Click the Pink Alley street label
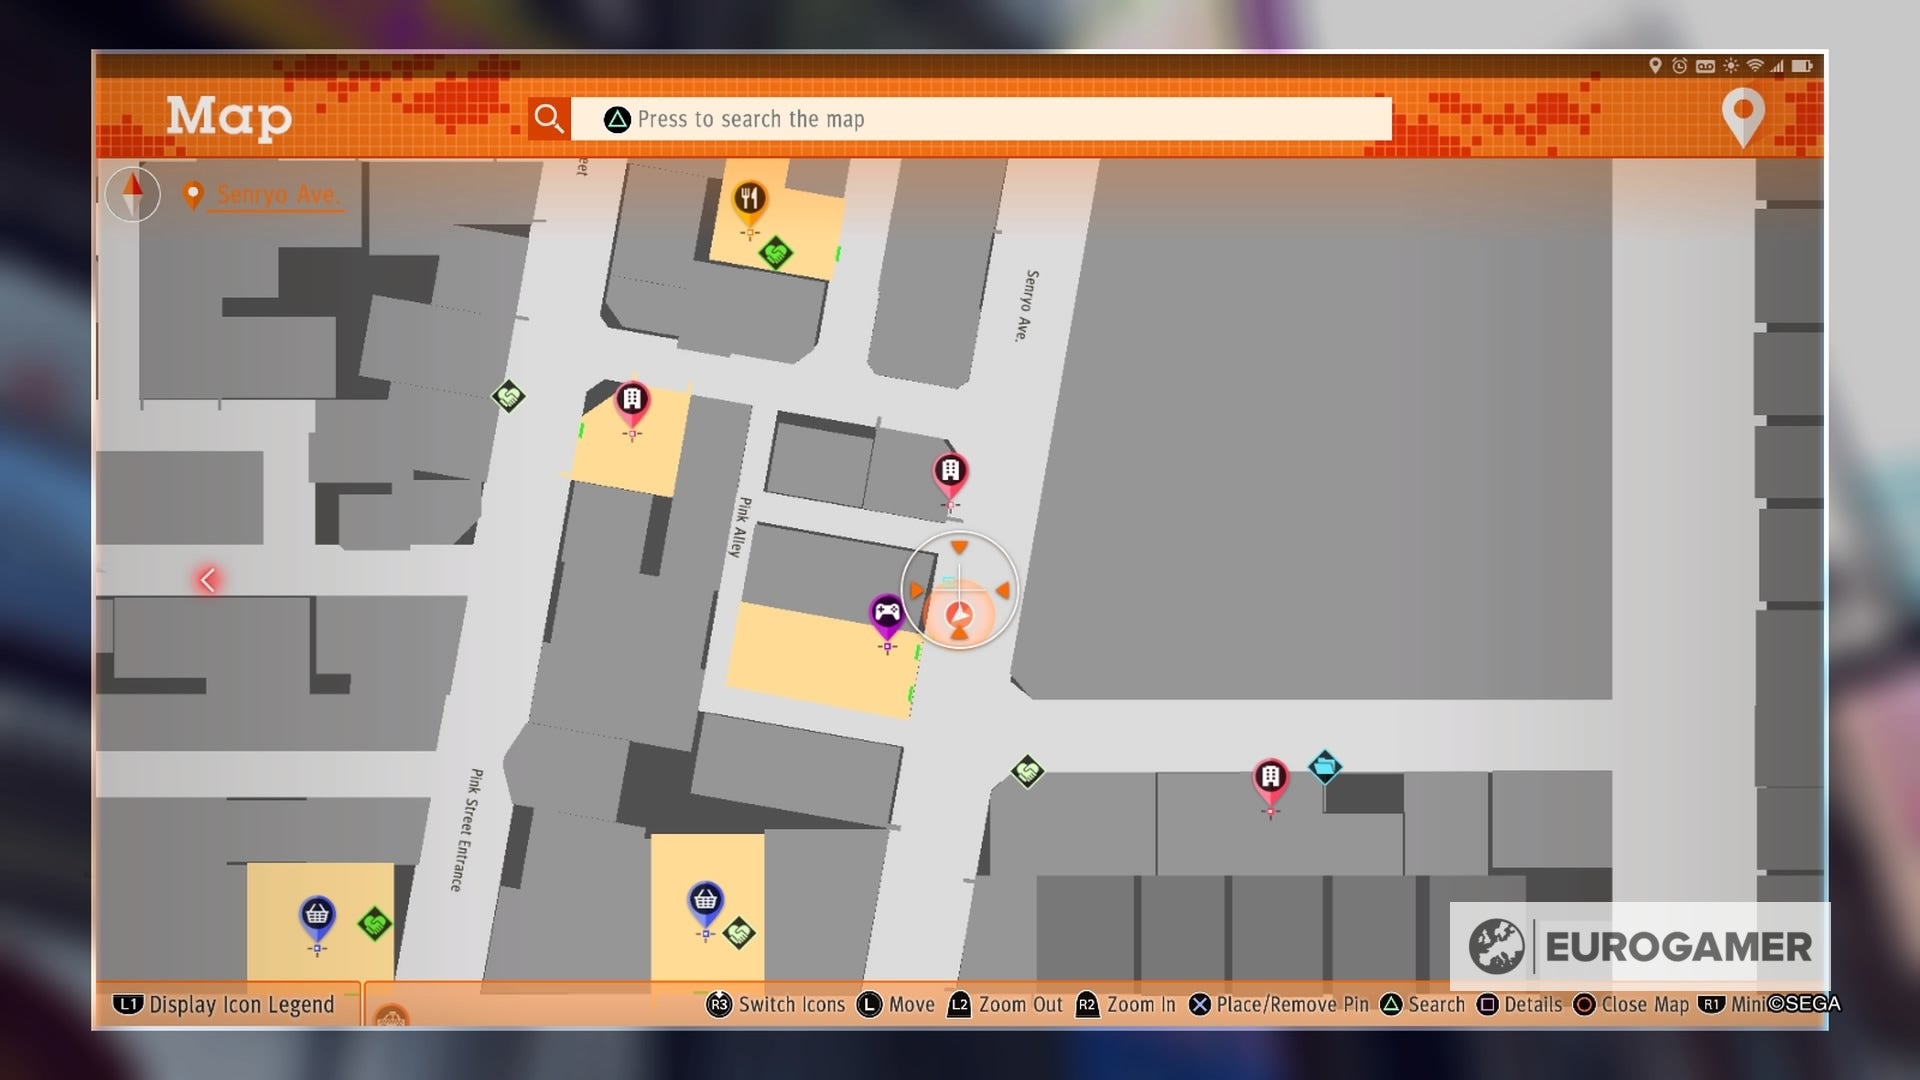1920x1080 pixels. coord(740,527)
